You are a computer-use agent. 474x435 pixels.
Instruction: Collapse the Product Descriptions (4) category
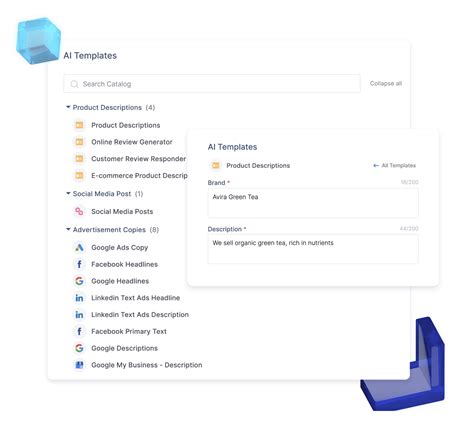(68, 107)
